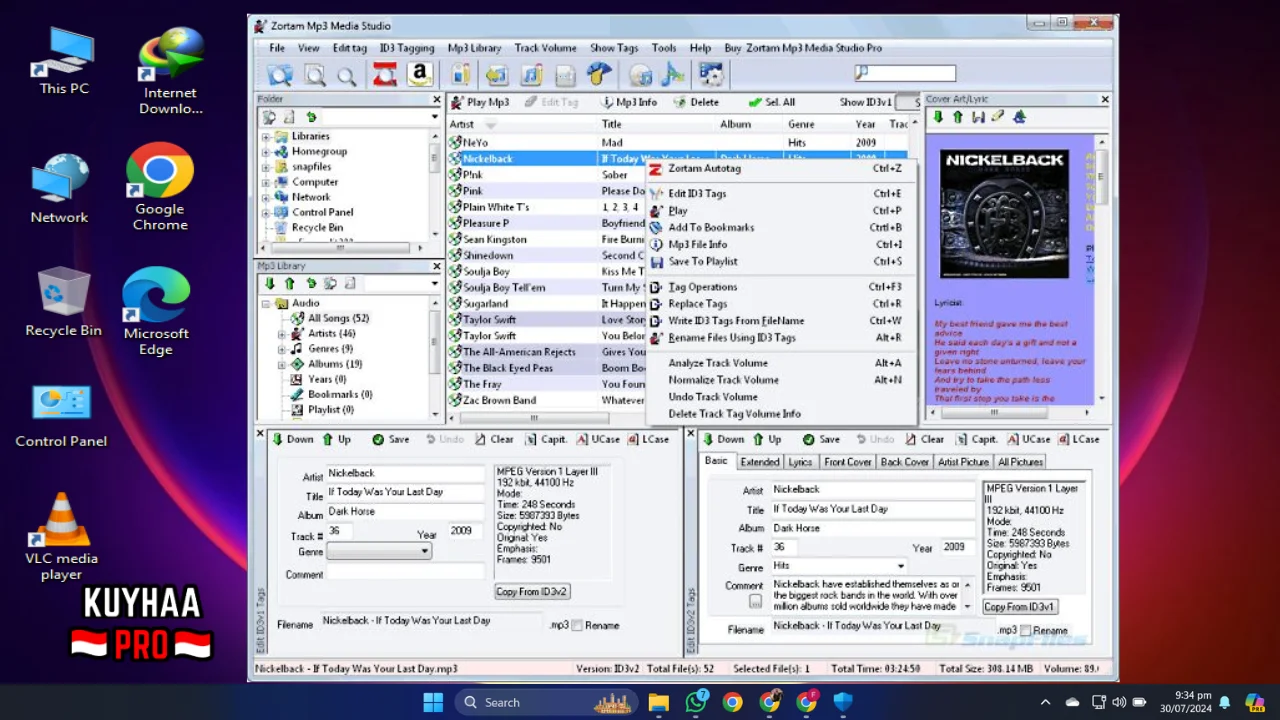Collapse the Audio library node
The height and width of the screenshot is (720, 1280).
pos(266,303)
